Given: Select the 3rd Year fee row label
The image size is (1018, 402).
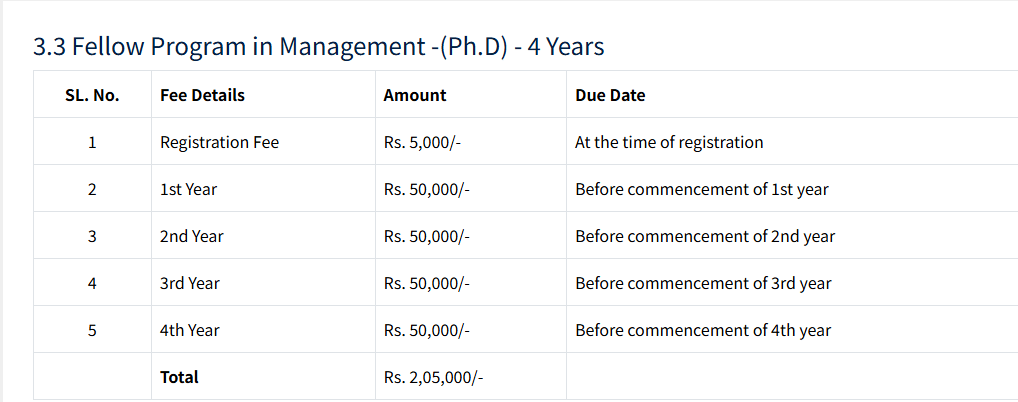Looking at the screenshot, I should pyautogui.click(x=190, y=283).
